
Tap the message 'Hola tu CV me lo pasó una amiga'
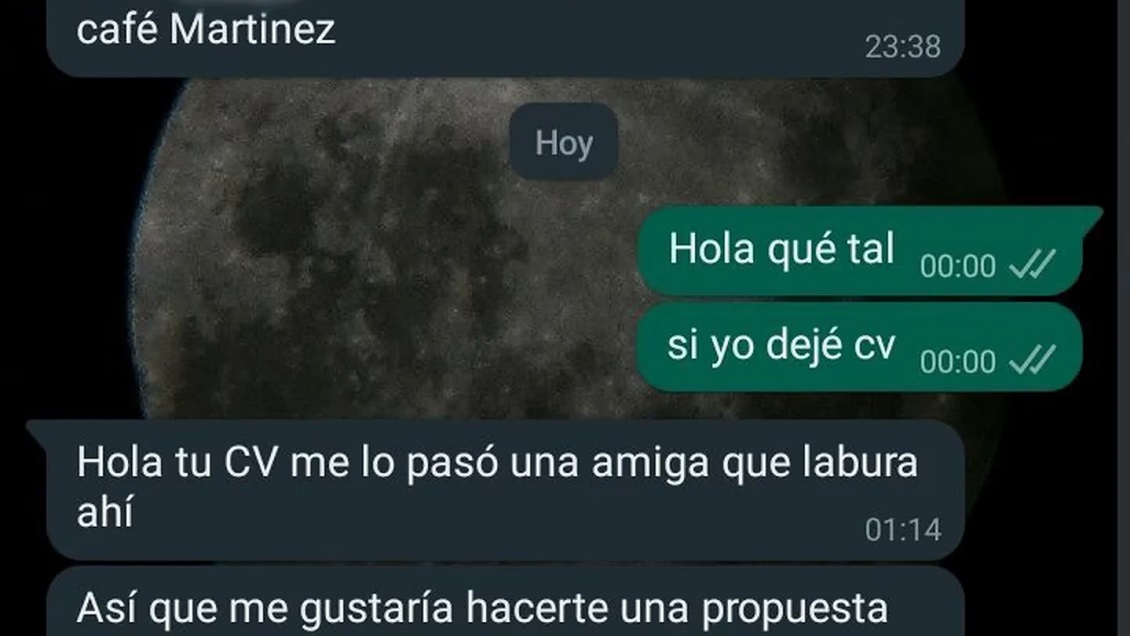505,490
